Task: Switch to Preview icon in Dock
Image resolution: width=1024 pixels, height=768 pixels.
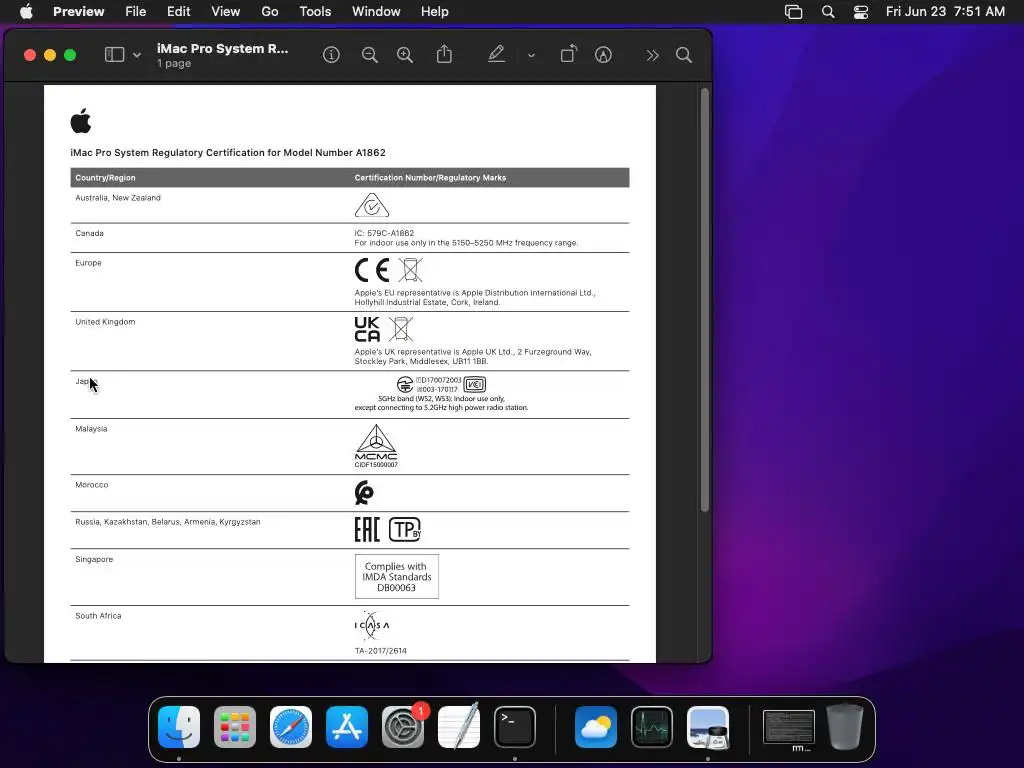Action: [x=708, y=727]
